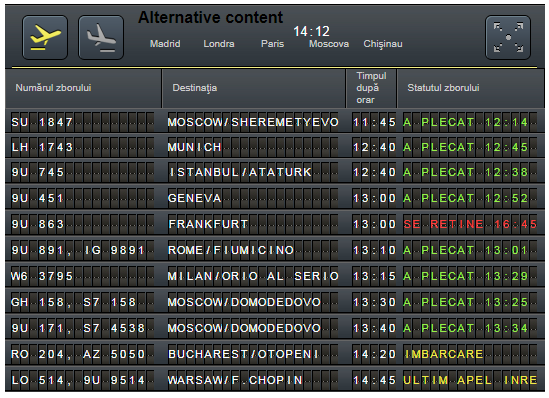Show the Paris city time
The height and width of the screenshot is (398, 549).
pyautogui.click(x=272, y=44)
